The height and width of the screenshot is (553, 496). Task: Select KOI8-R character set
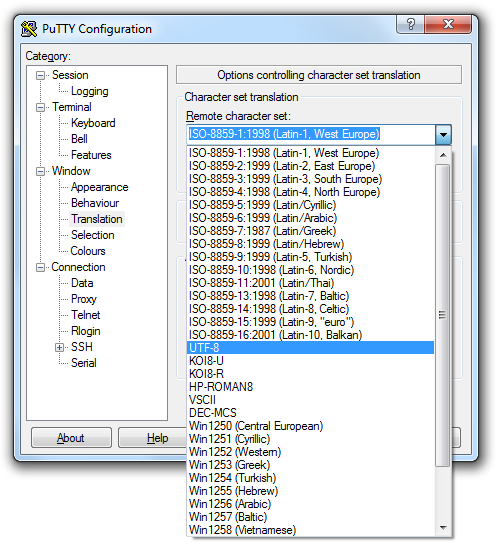pos(310,374)
